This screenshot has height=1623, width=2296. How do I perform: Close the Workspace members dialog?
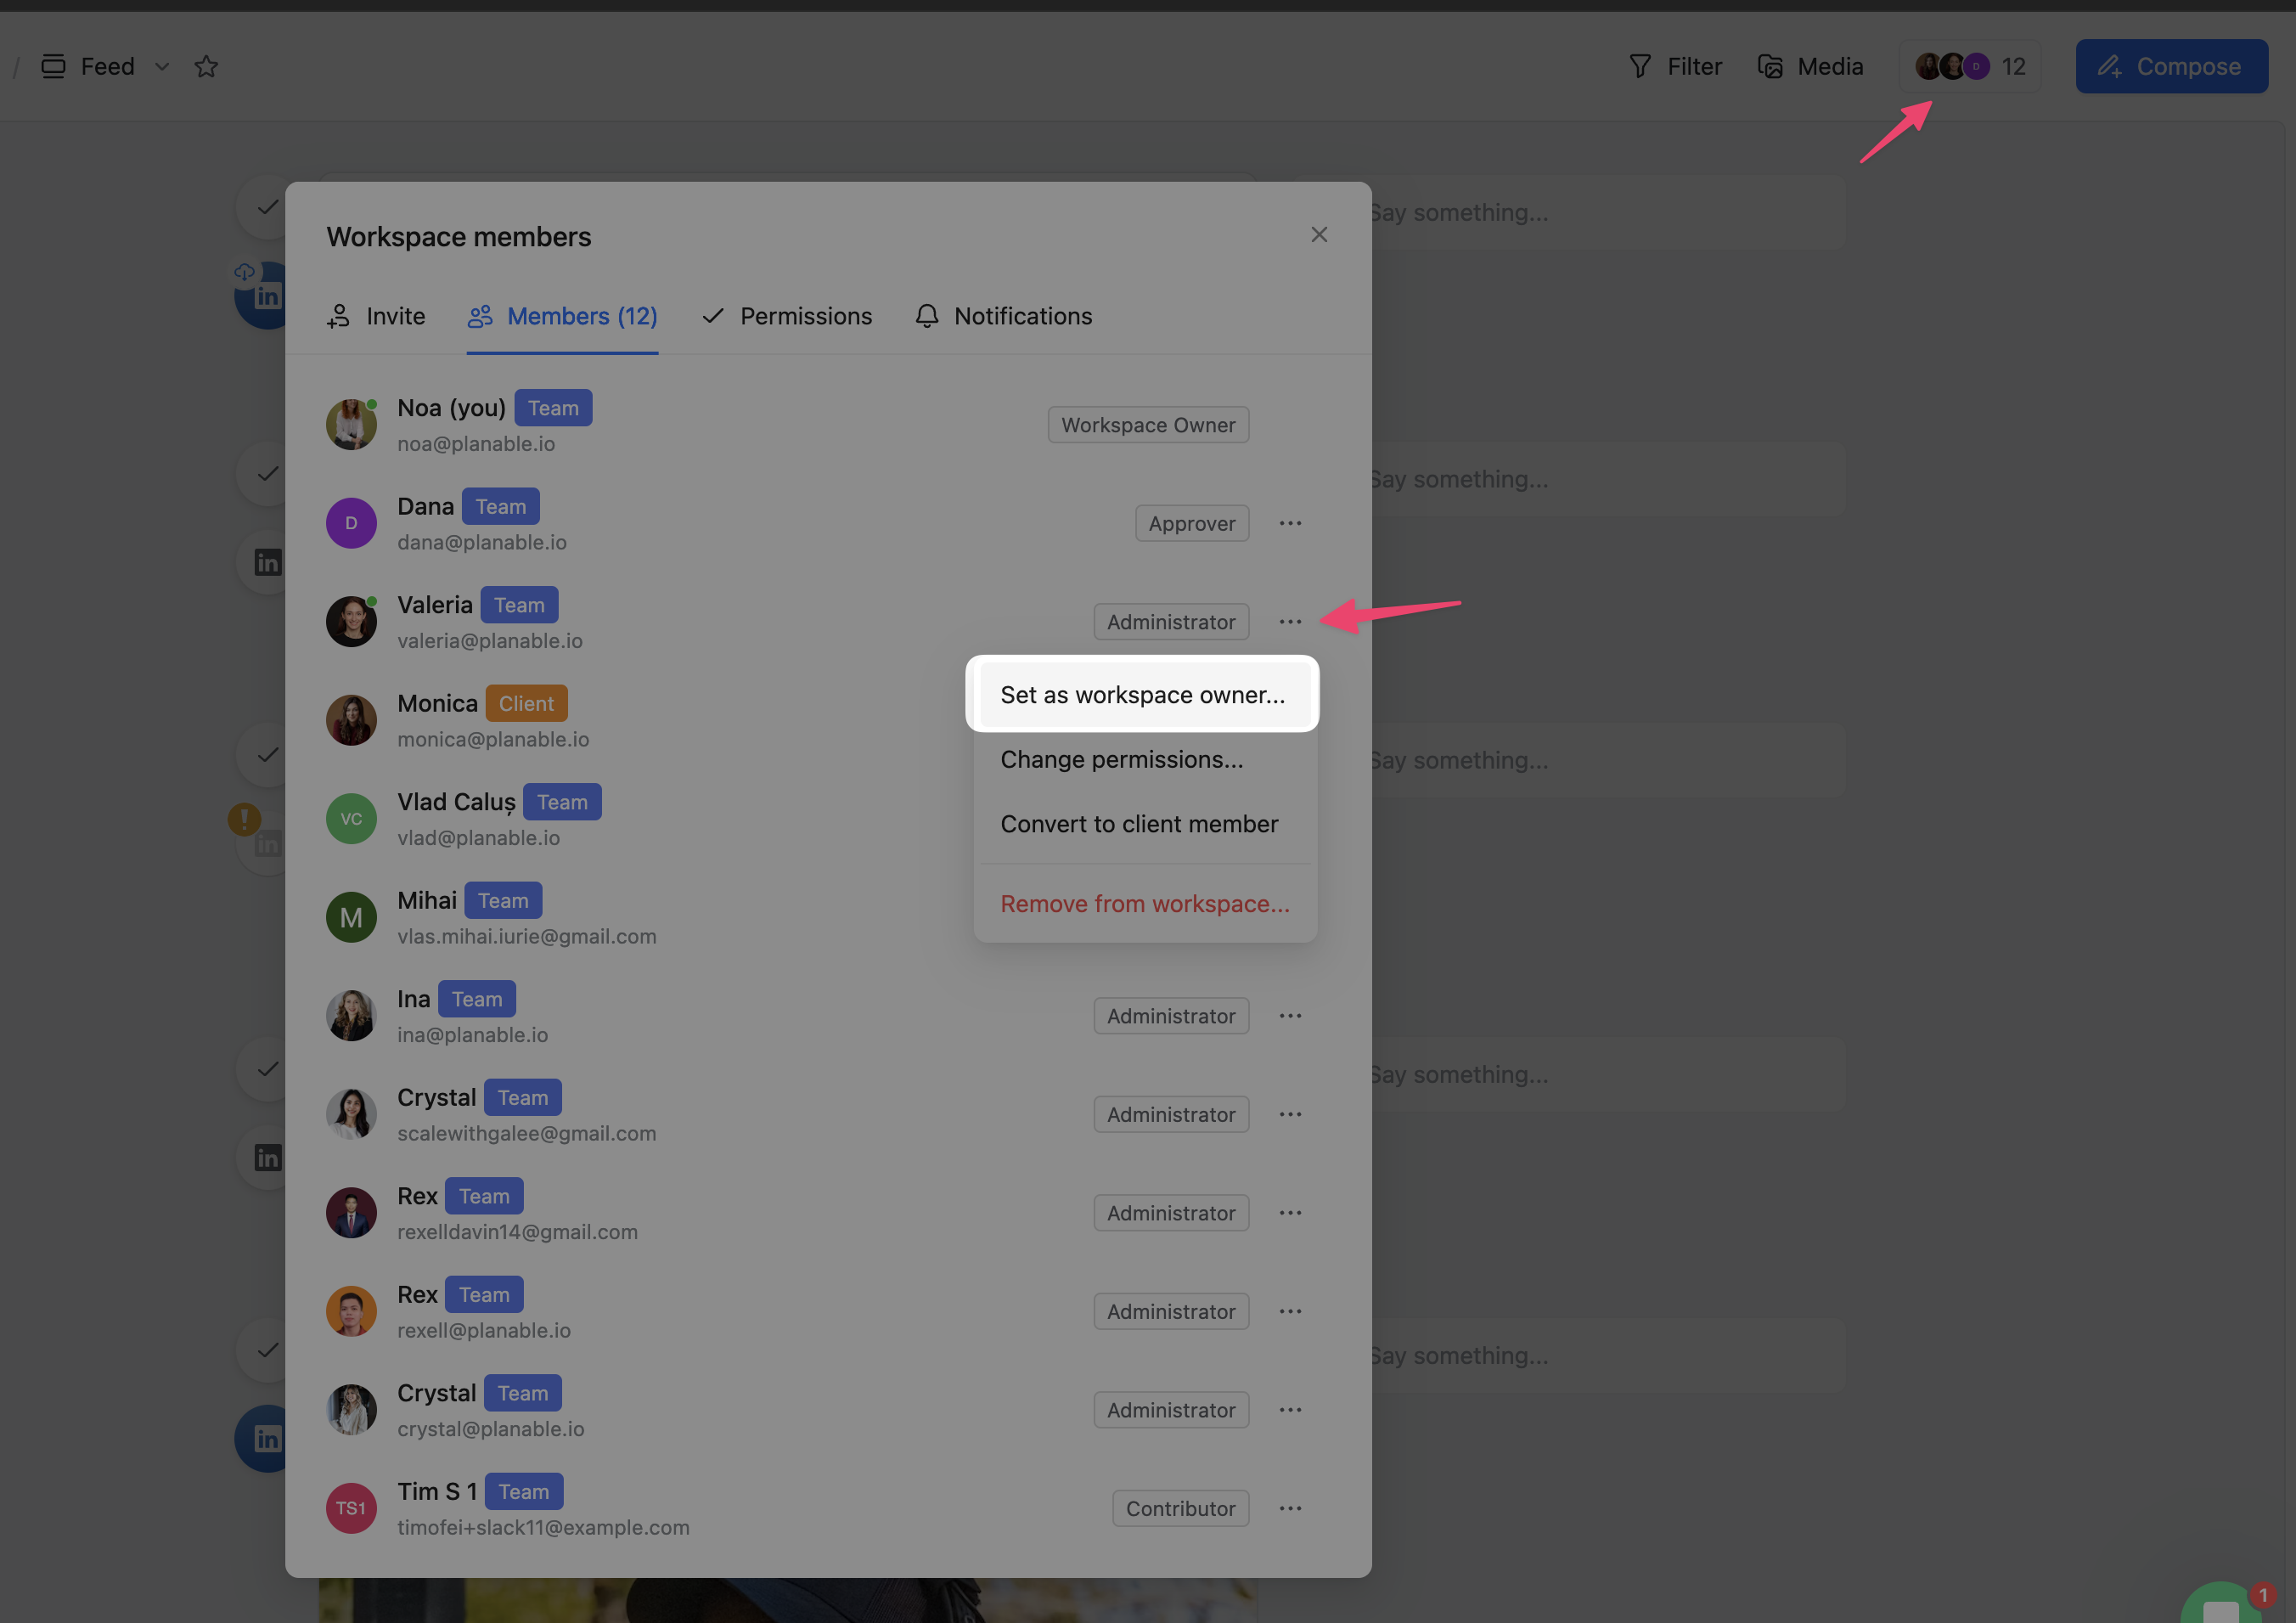click(1319, 234)
